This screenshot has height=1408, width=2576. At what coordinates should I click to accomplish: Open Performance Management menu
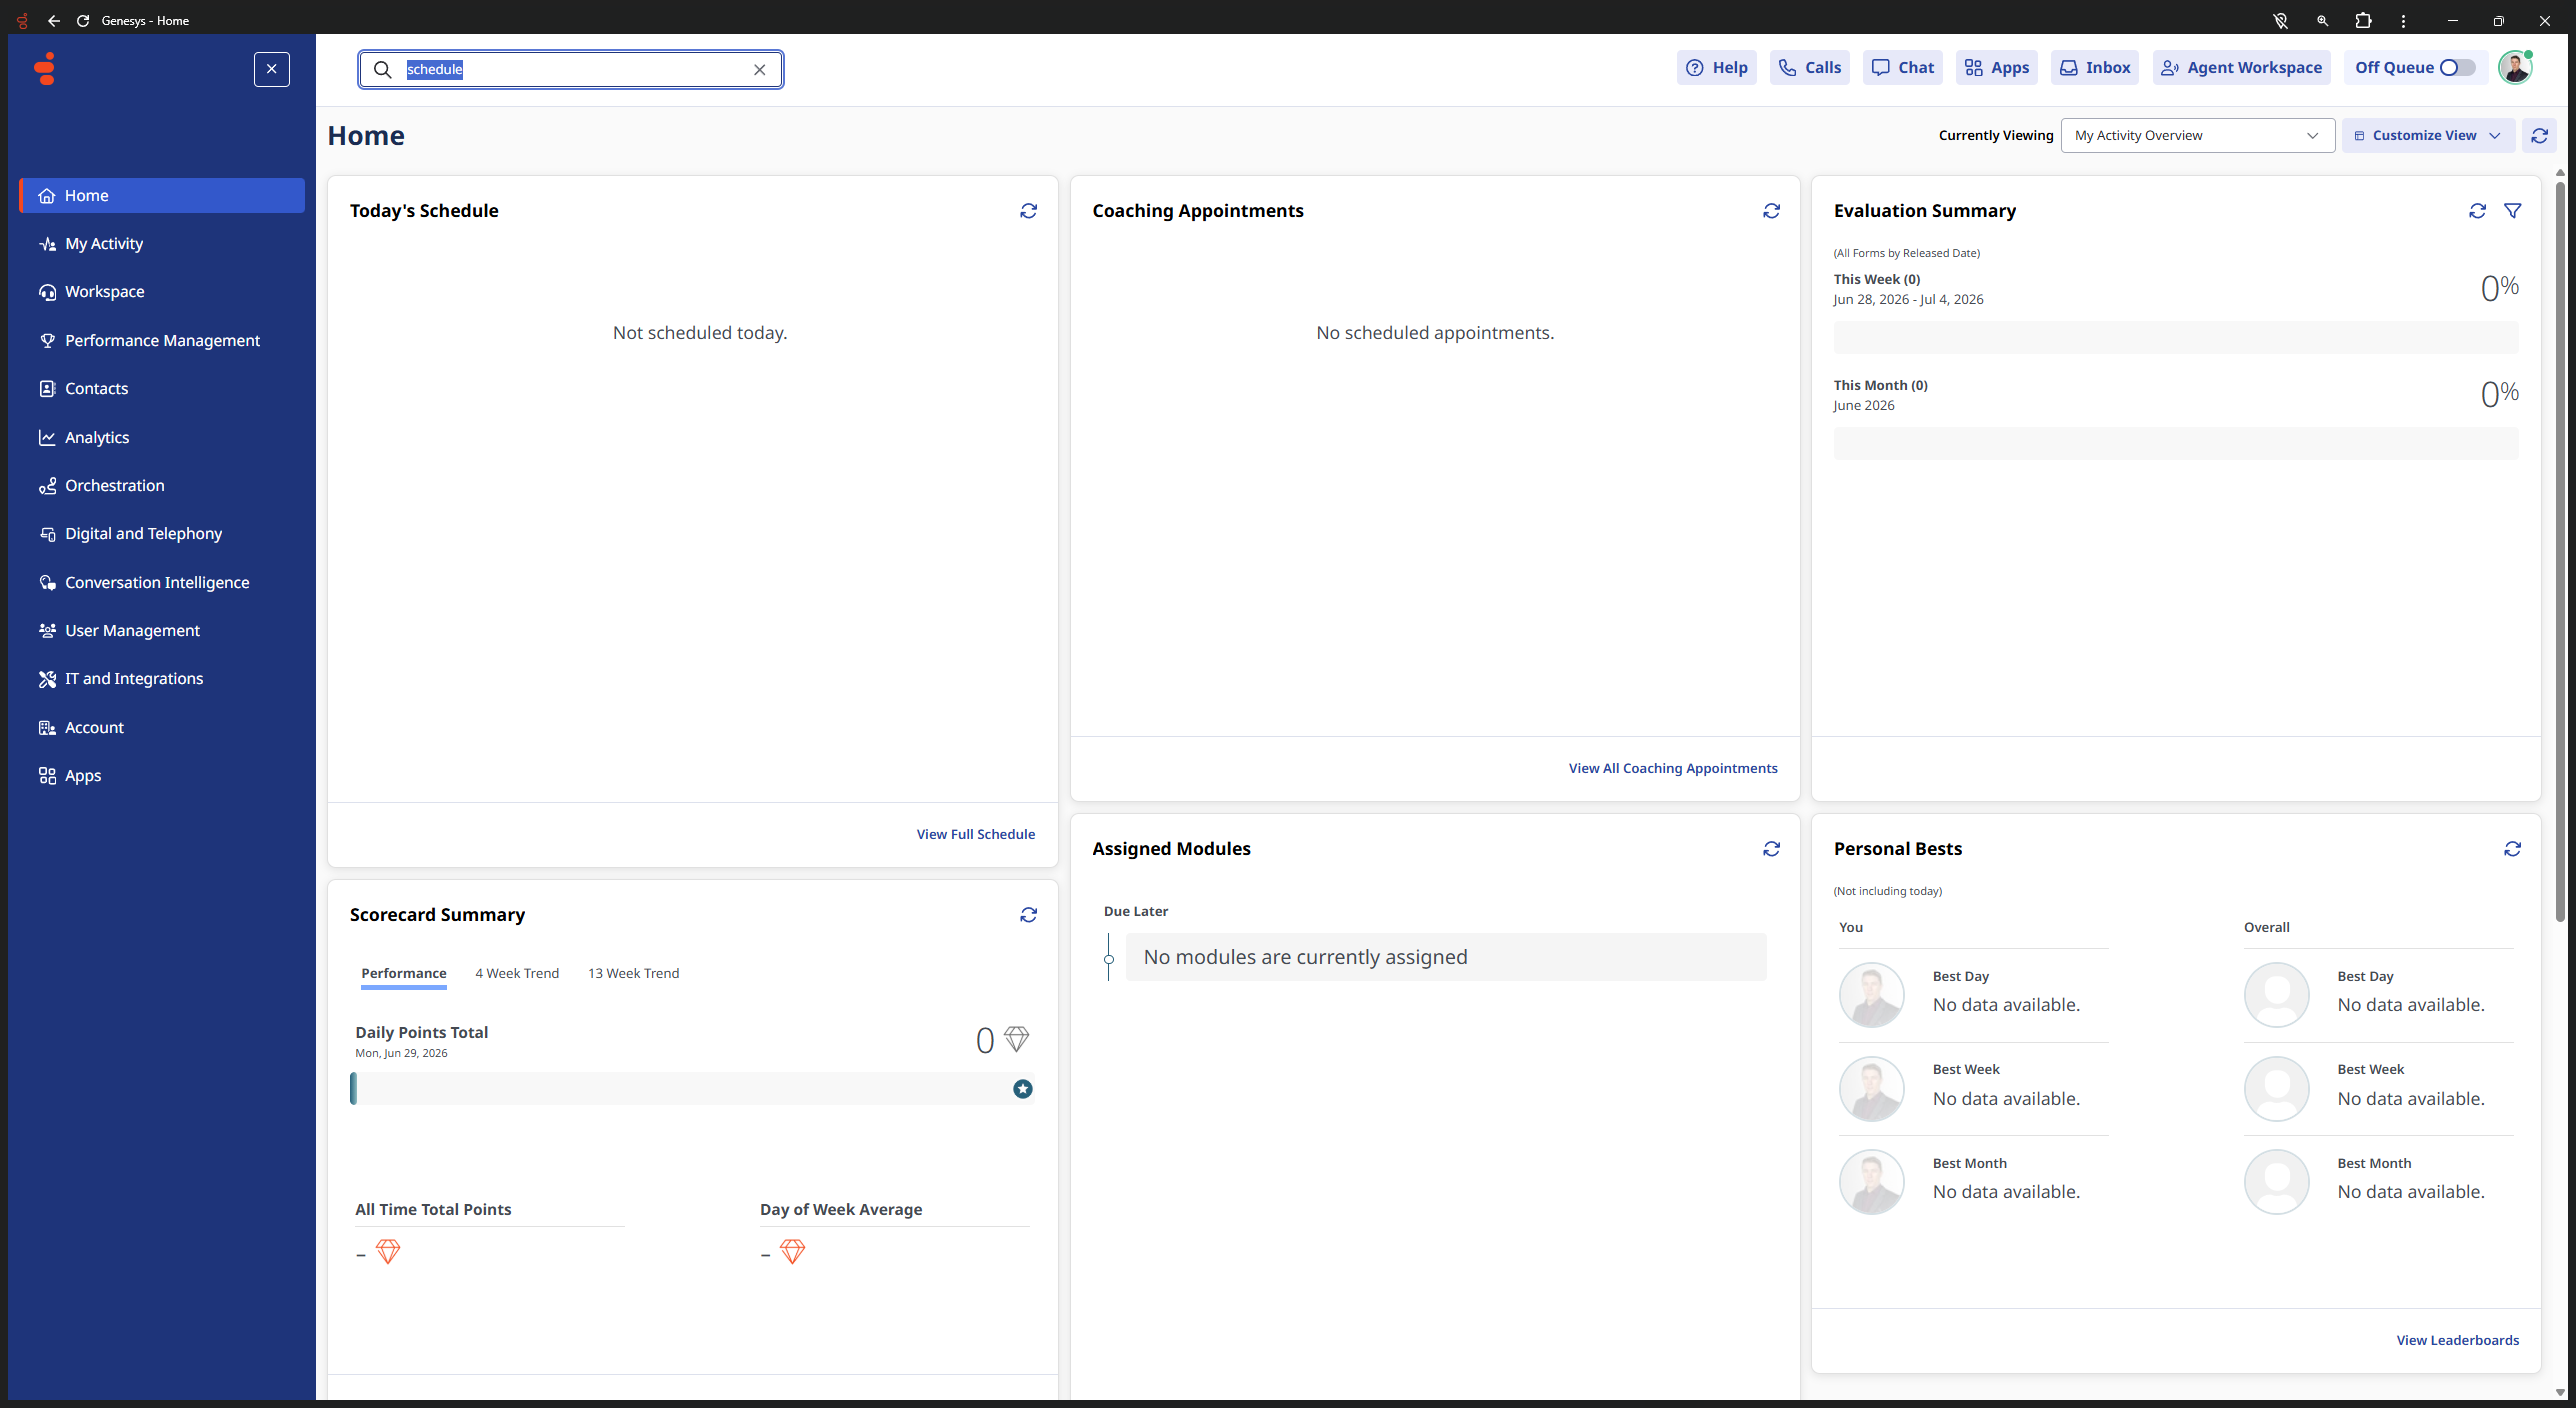(162, 341)
